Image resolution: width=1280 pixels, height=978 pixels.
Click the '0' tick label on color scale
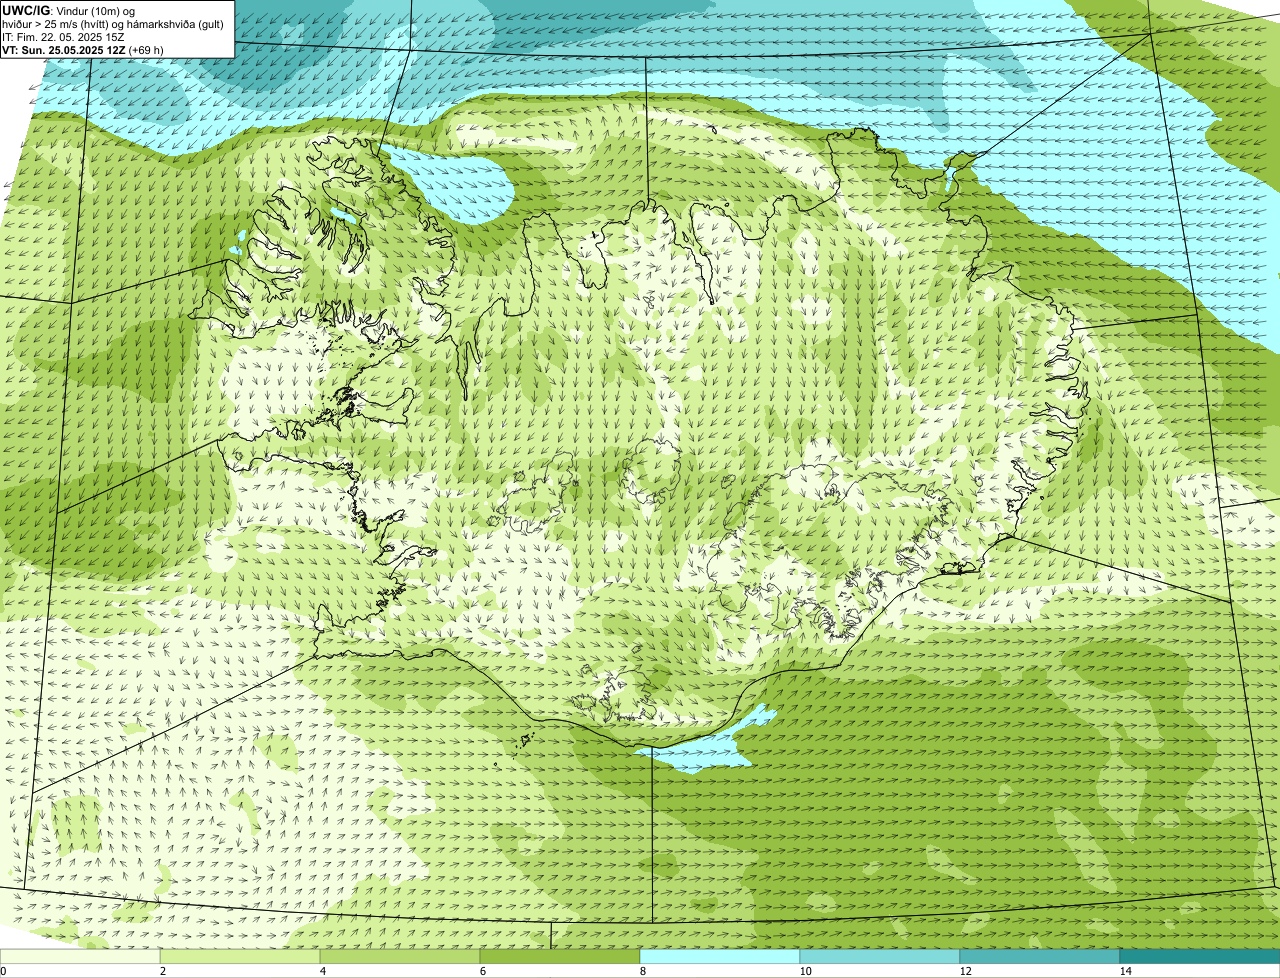coord(4,971)
